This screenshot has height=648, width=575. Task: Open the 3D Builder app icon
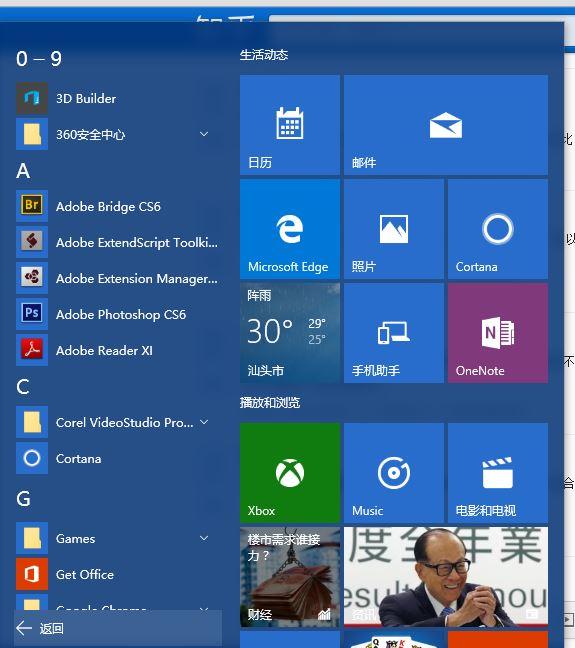pyautogui.click(x=32, y=98)
